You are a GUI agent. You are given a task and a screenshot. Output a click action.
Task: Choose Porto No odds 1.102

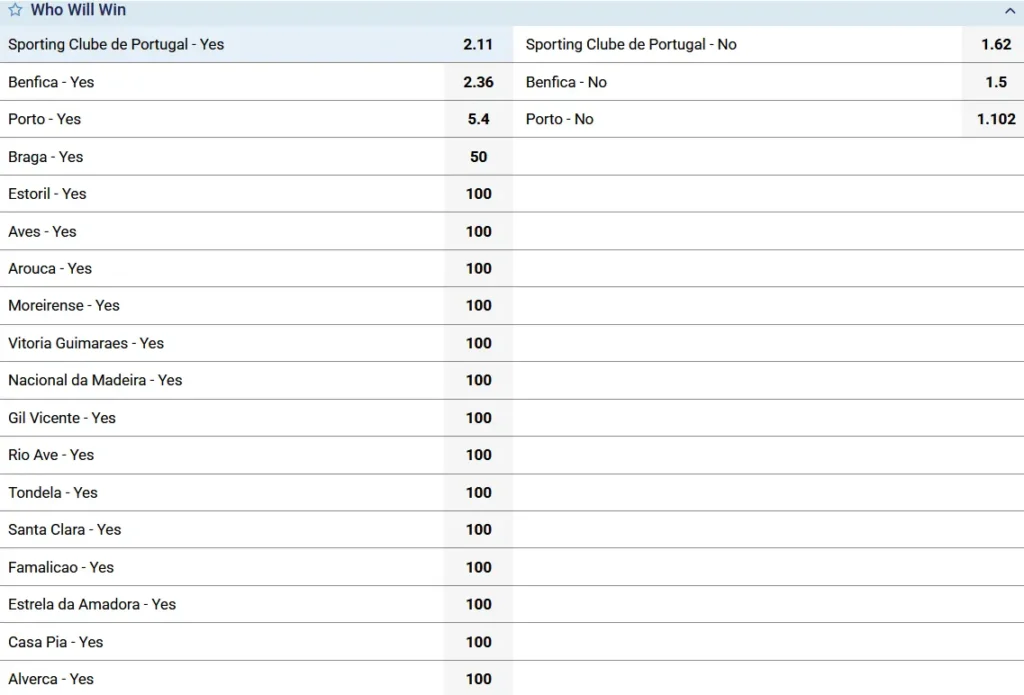click(x=995, y=119)
